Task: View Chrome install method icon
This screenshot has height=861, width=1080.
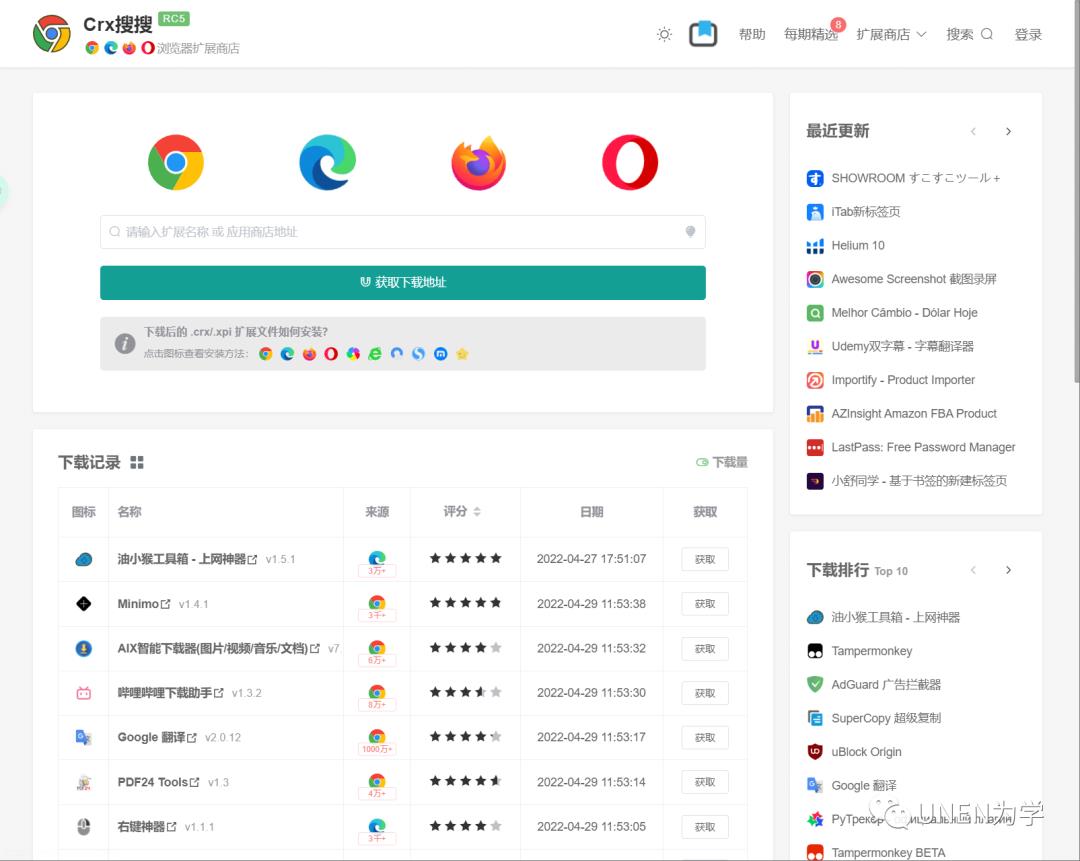Action: [265, 354]
